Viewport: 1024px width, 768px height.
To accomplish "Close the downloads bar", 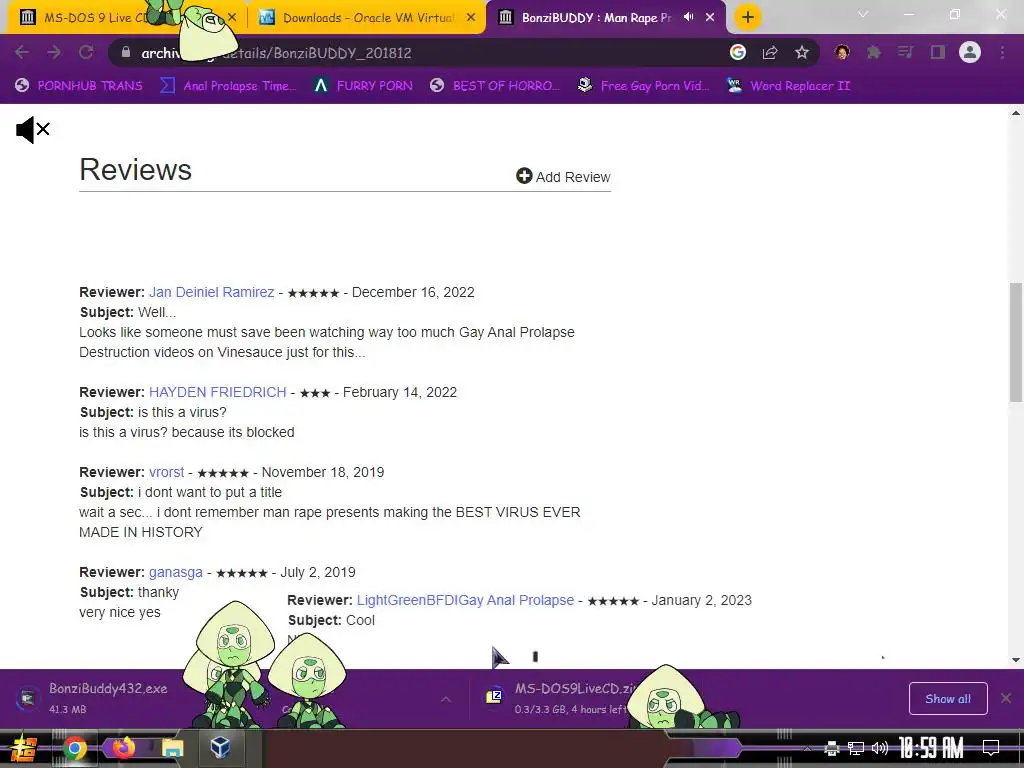I will pyautogui.click(x=1006, y=699).
